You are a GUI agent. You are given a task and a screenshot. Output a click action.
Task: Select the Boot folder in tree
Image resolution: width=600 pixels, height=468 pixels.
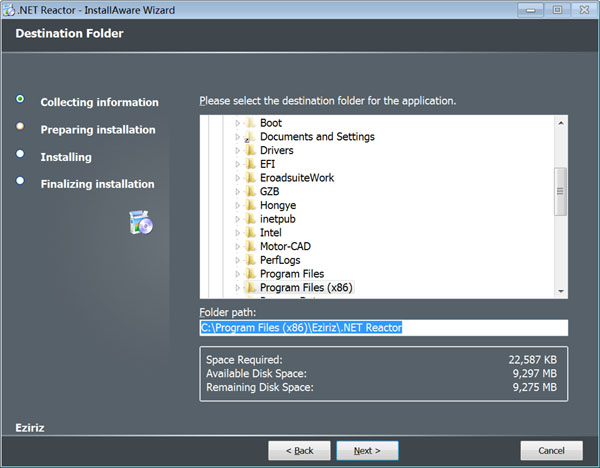(x=271, y=123)
